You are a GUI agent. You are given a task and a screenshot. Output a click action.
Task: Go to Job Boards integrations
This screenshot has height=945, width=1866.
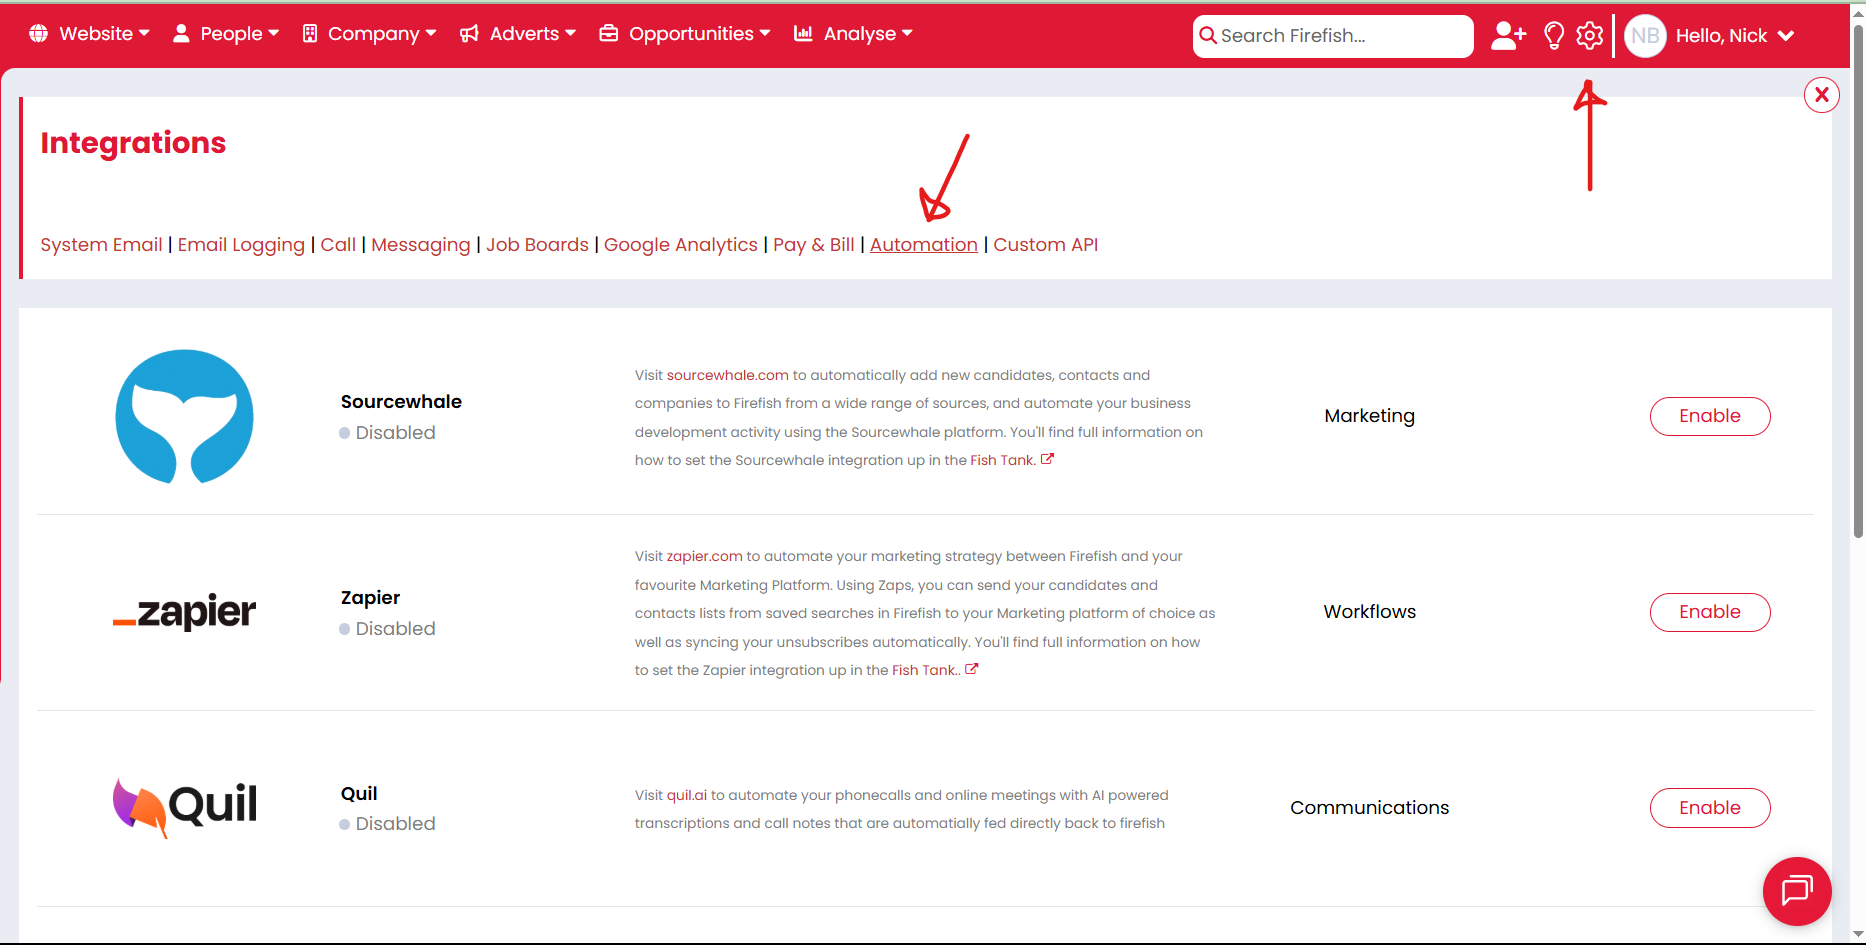coord(537,245)
